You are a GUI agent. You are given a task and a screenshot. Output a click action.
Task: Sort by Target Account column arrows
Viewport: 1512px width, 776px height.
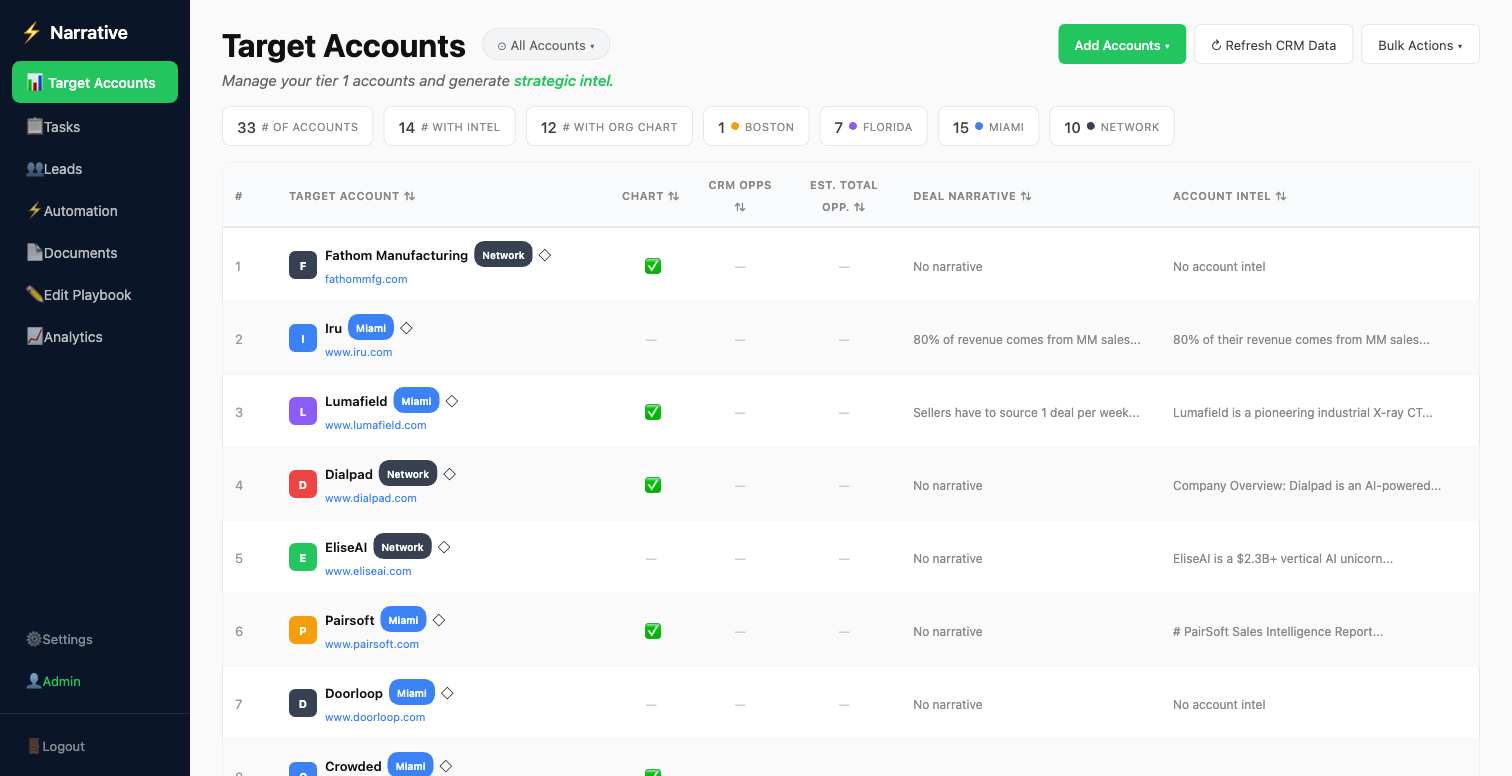409,196
